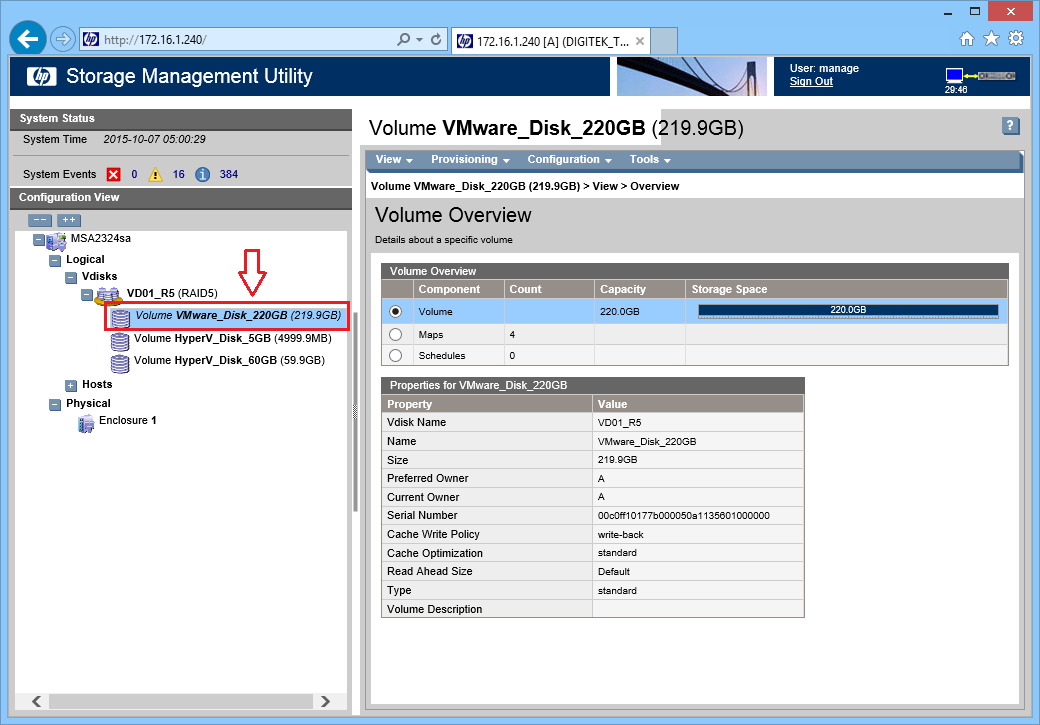This screenshot has width=1040, height=725.
Task: Select Enclosure 1 in tree
Action: pyautogui.click(x=128, y=420)
